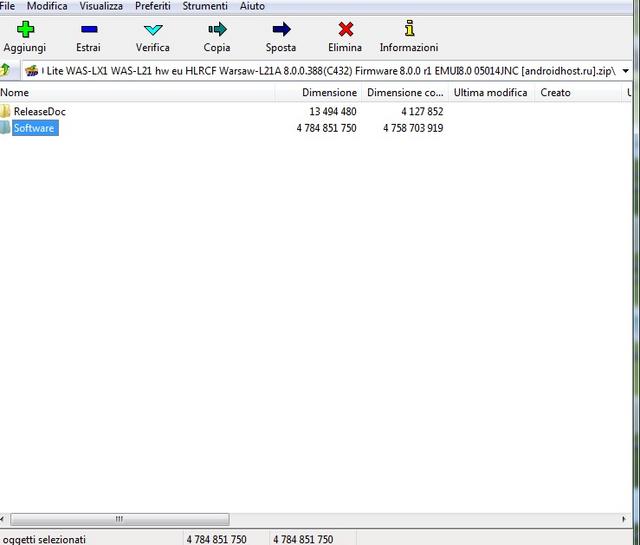640x545 pixels.
Task: Sort by the Nome column header
Action: click(x=137, y=93)
